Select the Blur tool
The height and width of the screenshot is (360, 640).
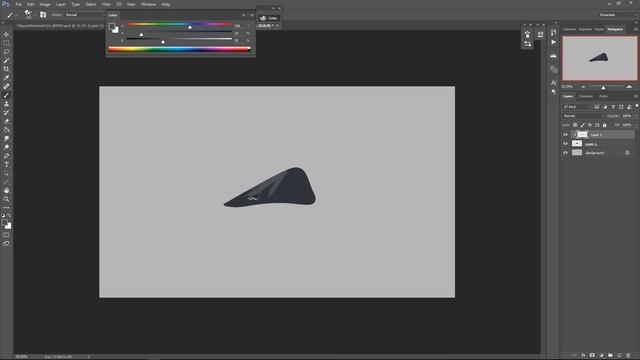[x=6, y=138]
